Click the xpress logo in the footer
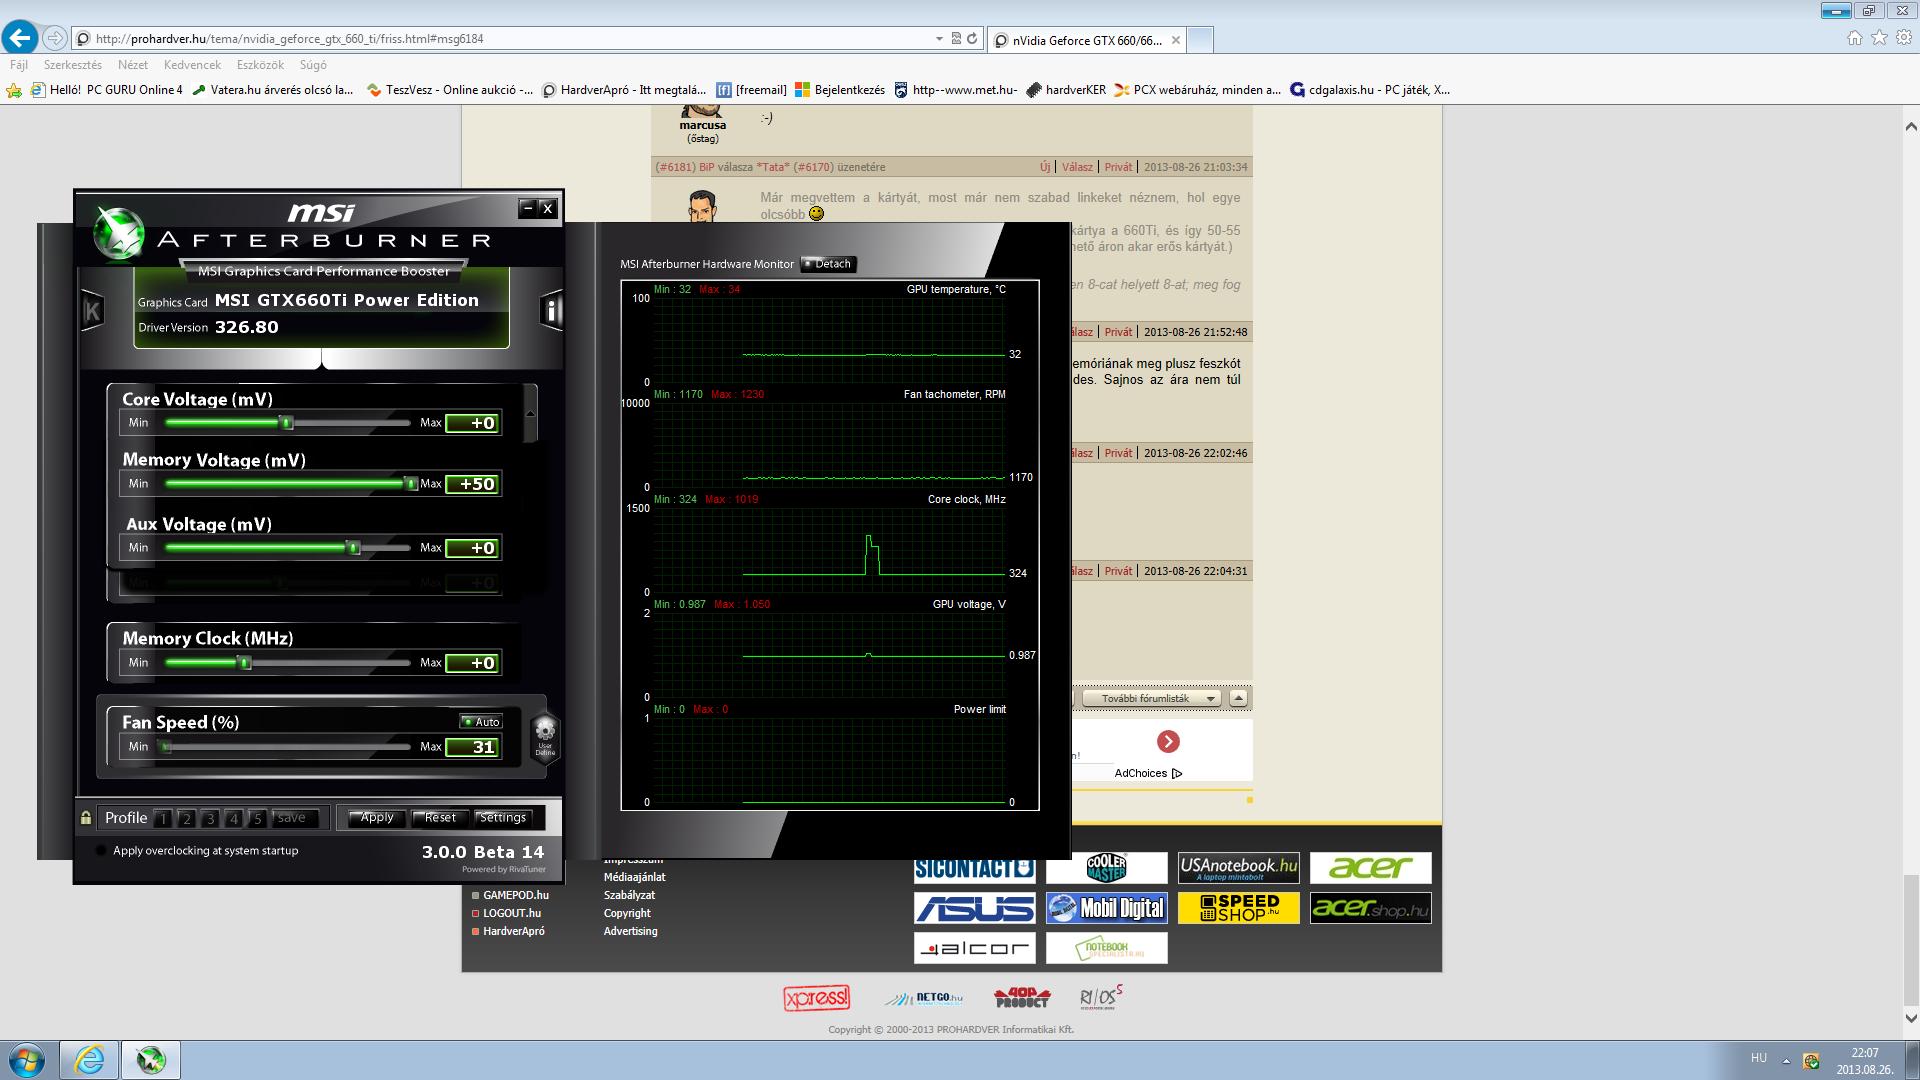Viewport: 1920px width, 1080px height. point(816,998)
